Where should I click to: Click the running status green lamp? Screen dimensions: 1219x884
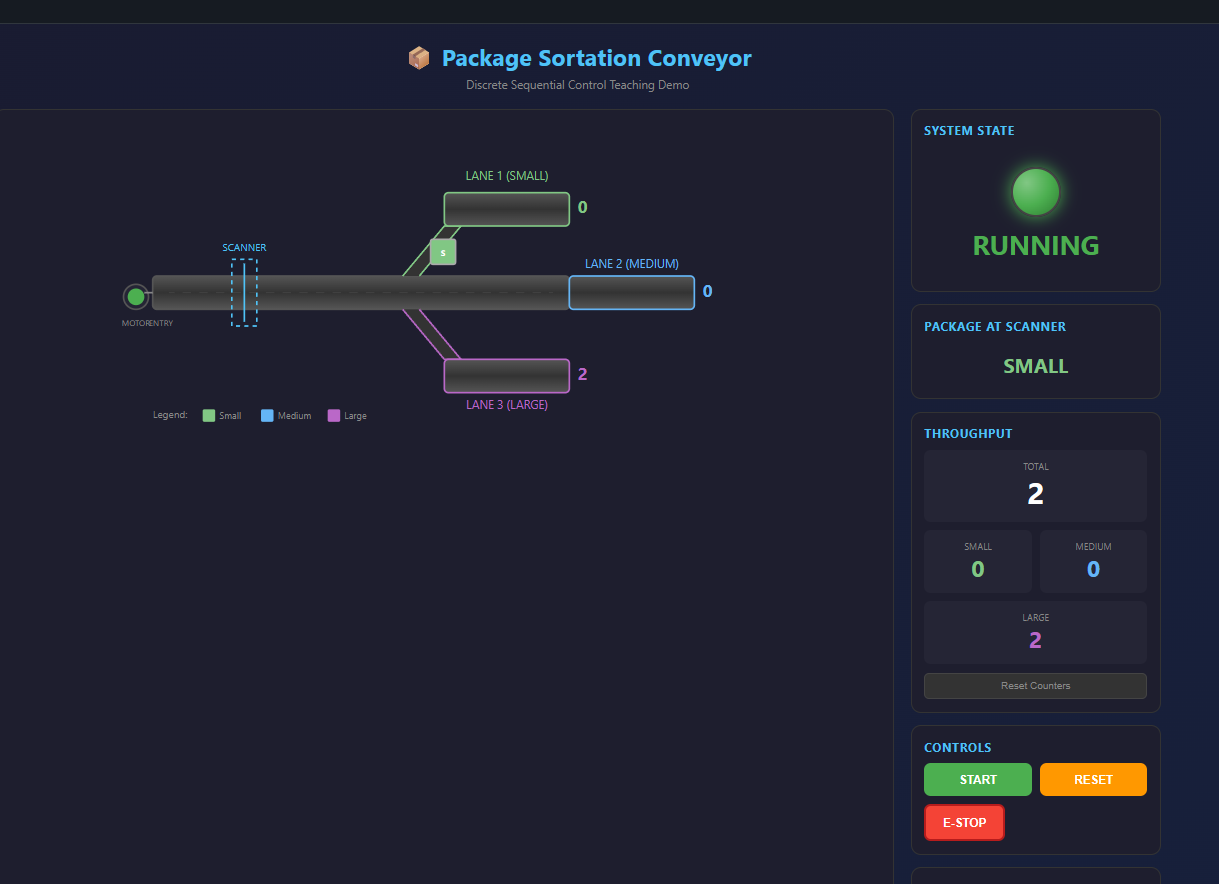1035,192
